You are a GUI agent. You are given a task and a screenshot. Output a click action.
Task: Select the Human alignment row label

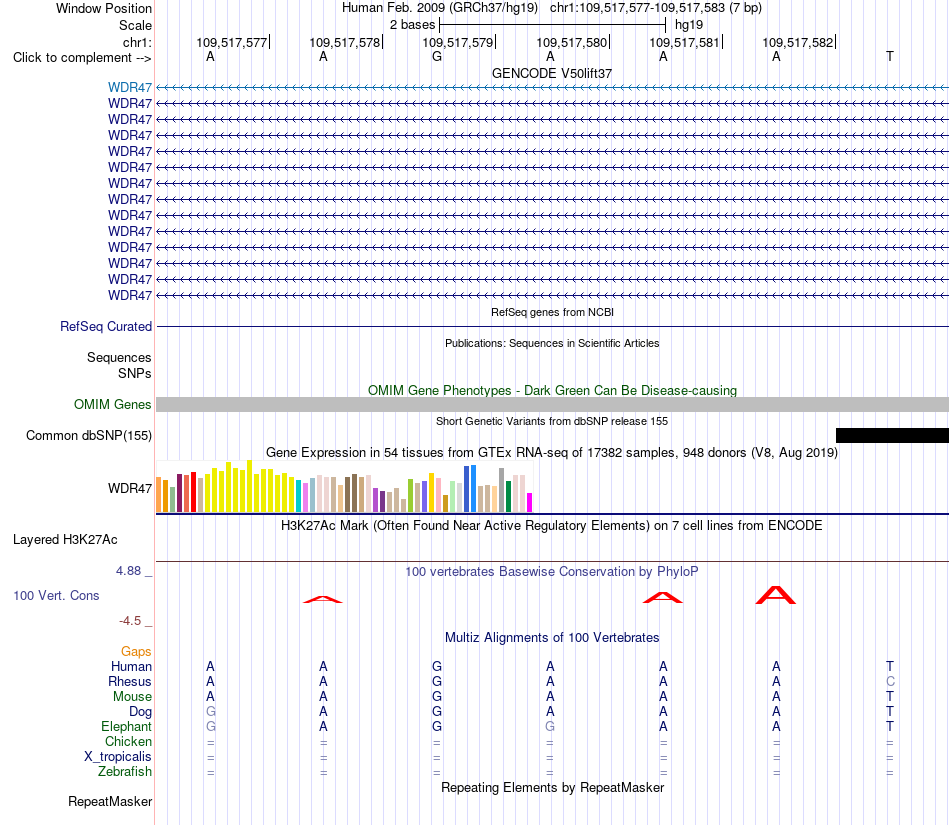(131, 666)
